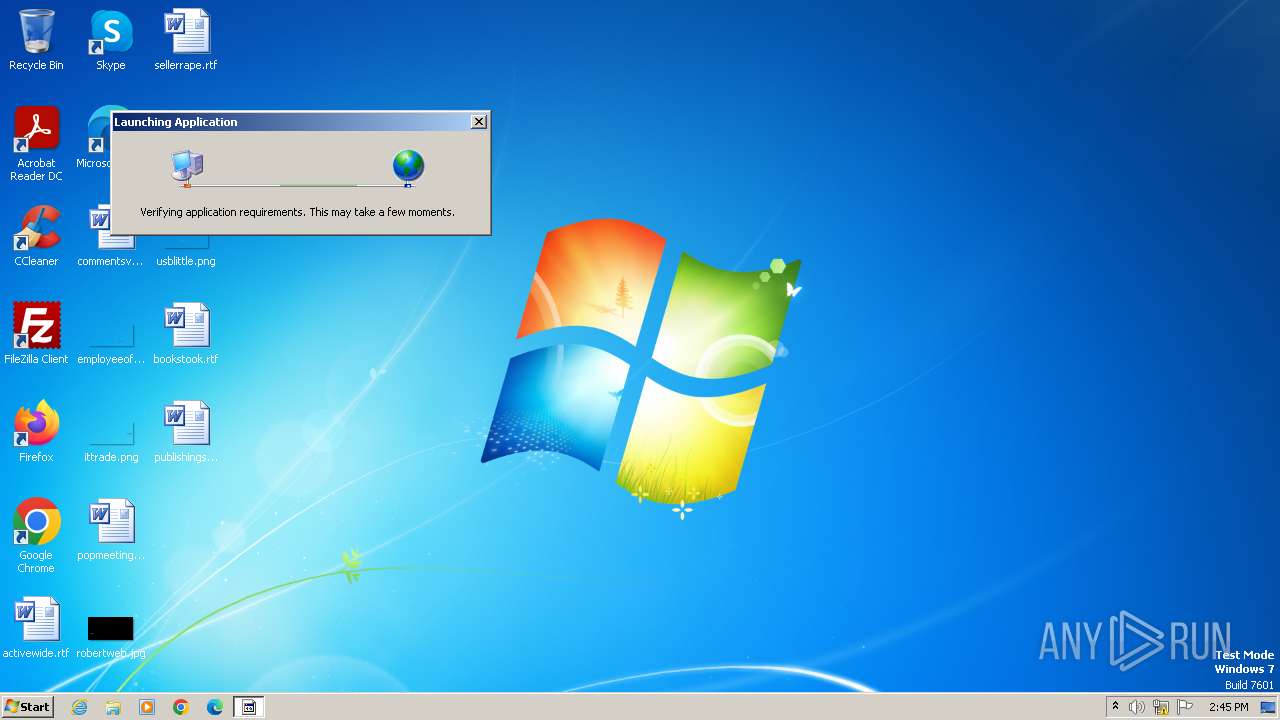Viewport: 1280px width, 720px height.
Task: Click the dialog's progress bar
Action: click(x=298, y=185)
